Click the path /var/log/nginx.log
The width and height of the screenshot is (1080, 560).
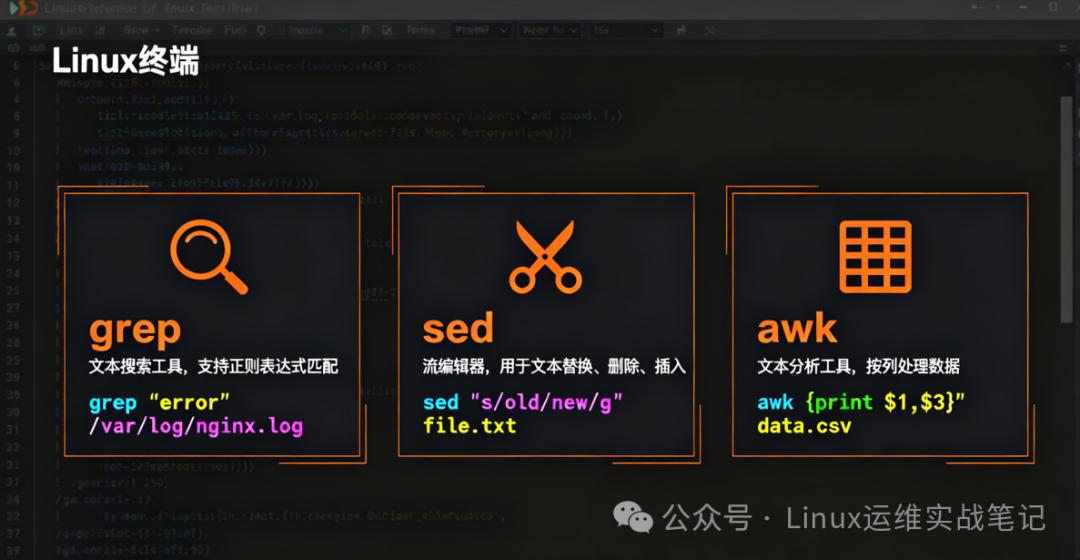coord(196,426)
